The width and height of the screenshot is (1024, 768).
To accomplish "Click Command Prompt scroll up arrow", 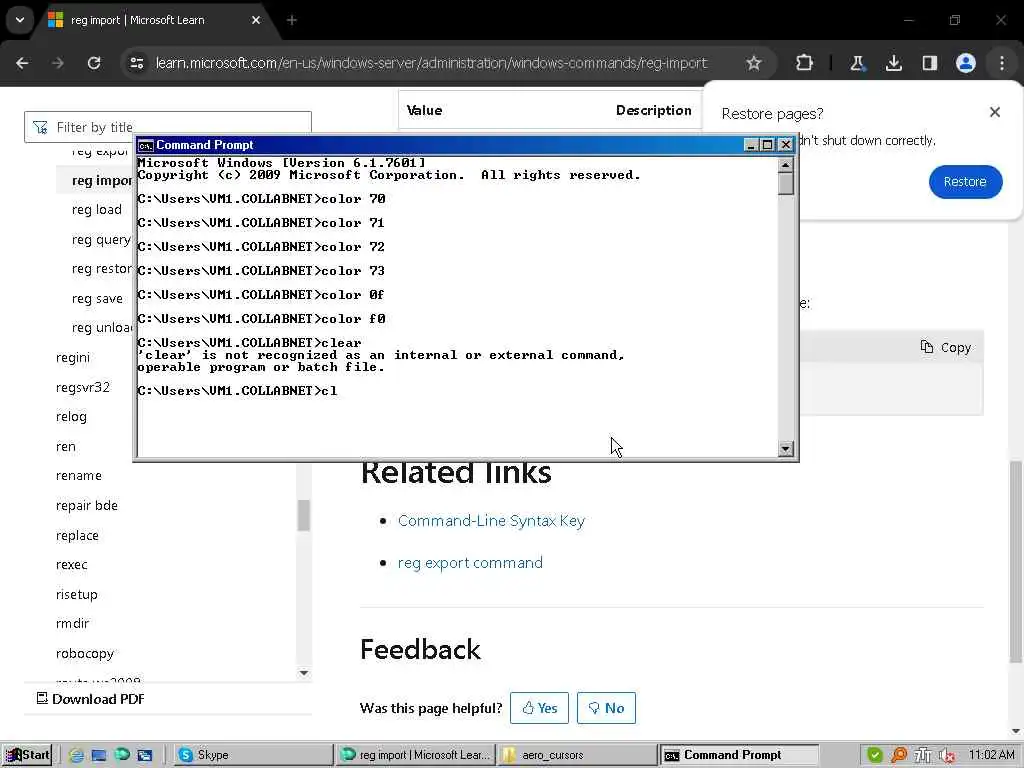I will pos(786,165).
